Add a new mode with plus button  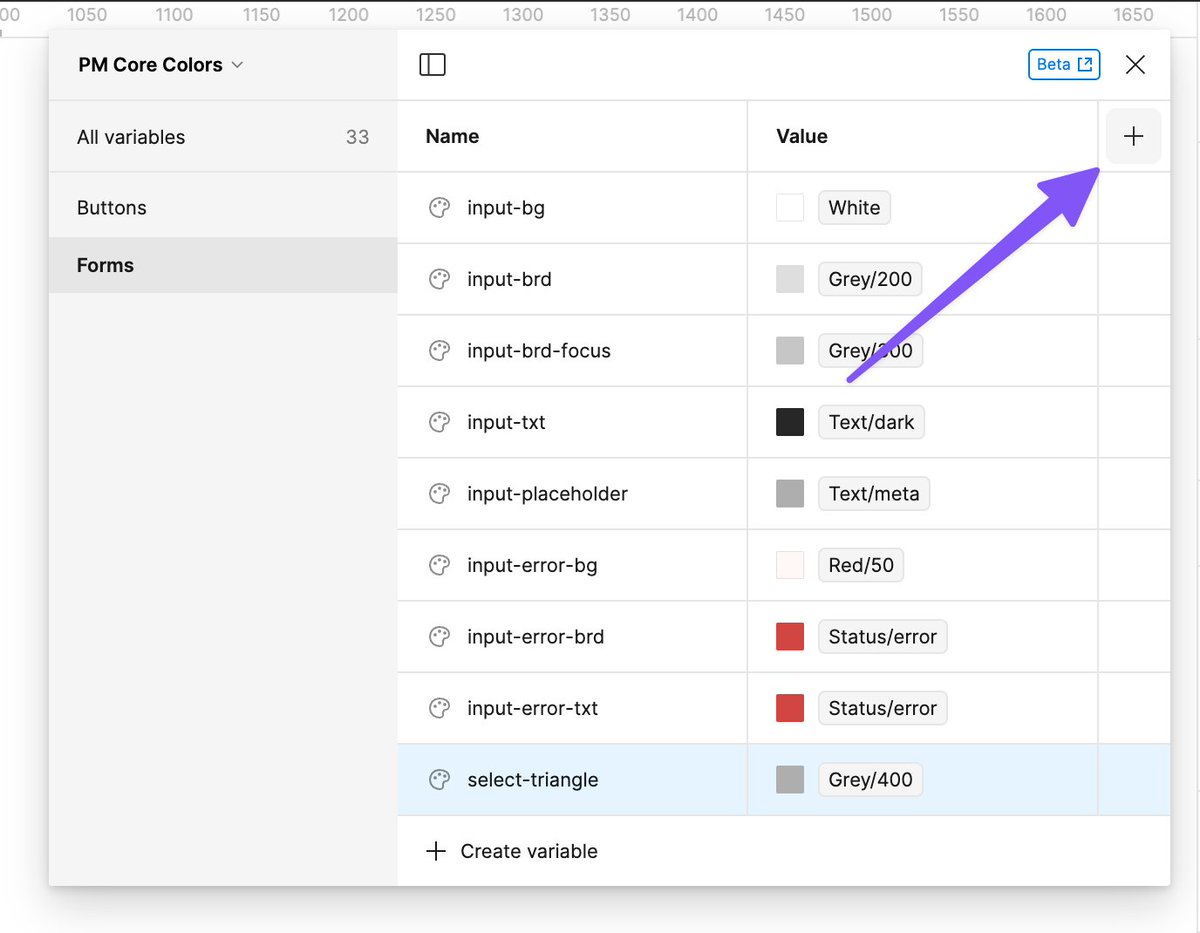pos(1133,136)
